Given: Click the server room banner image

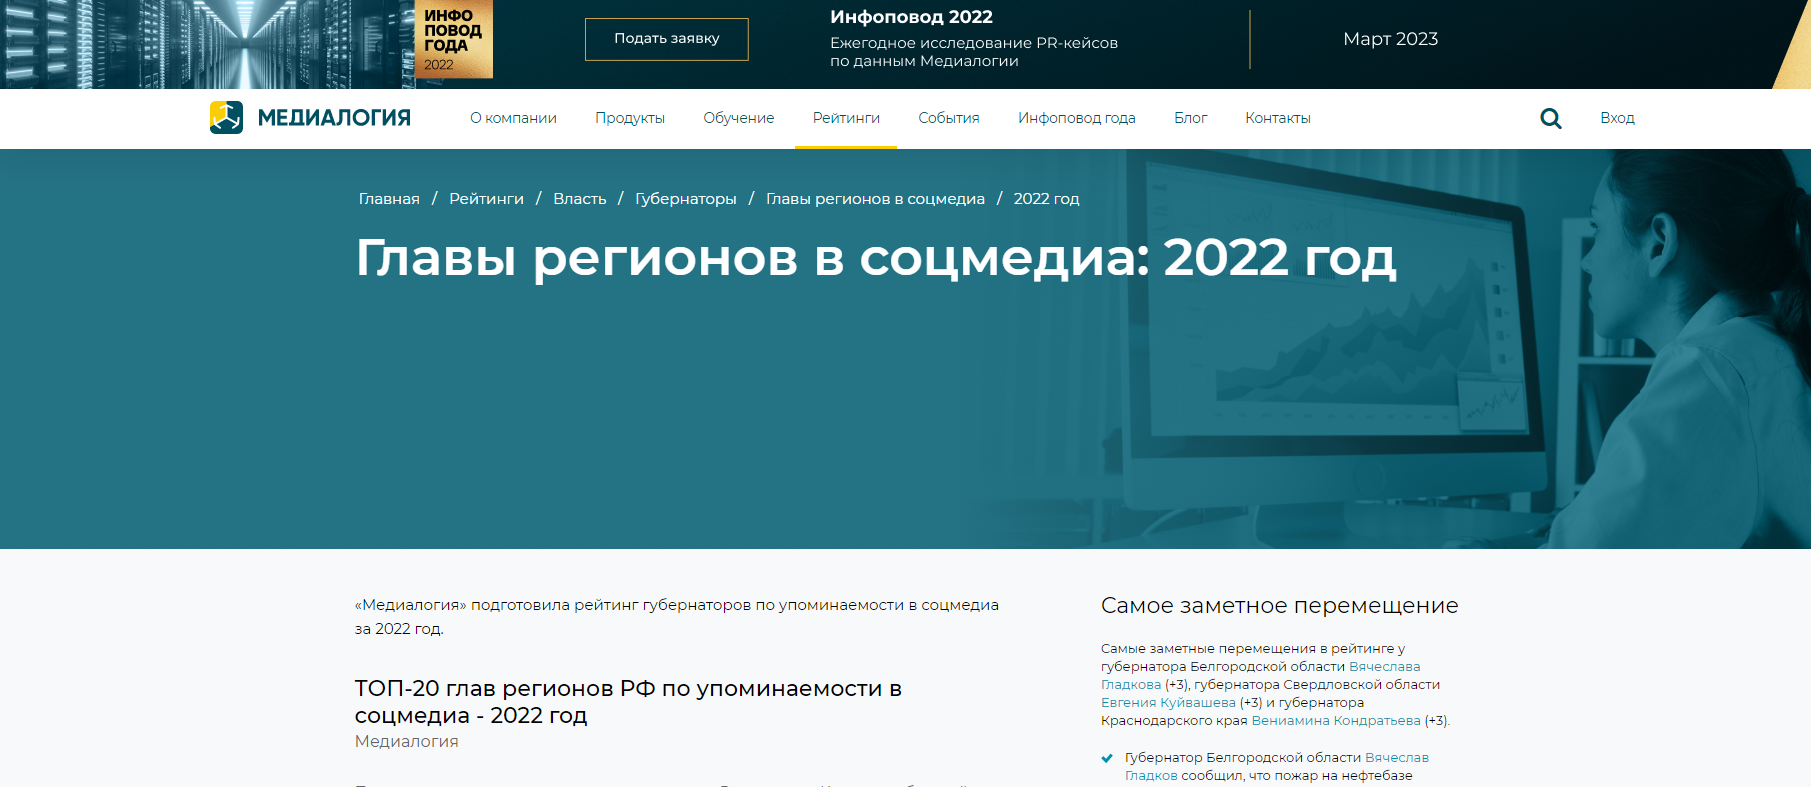Looking at the screenshot, I should click(x=207, y=44).
